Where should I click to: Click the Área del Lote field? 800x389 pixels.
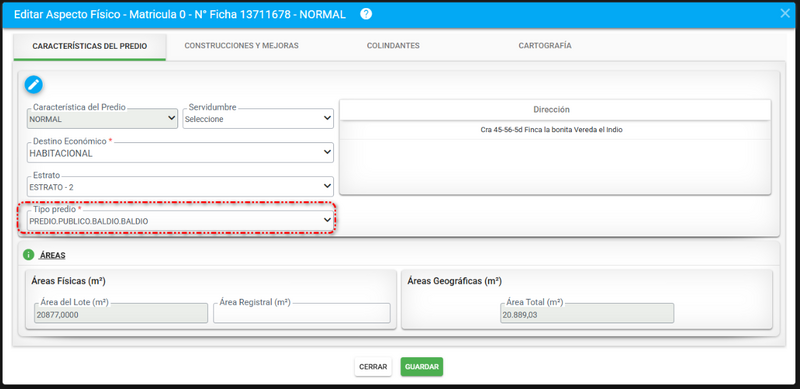tap(121, 314)
